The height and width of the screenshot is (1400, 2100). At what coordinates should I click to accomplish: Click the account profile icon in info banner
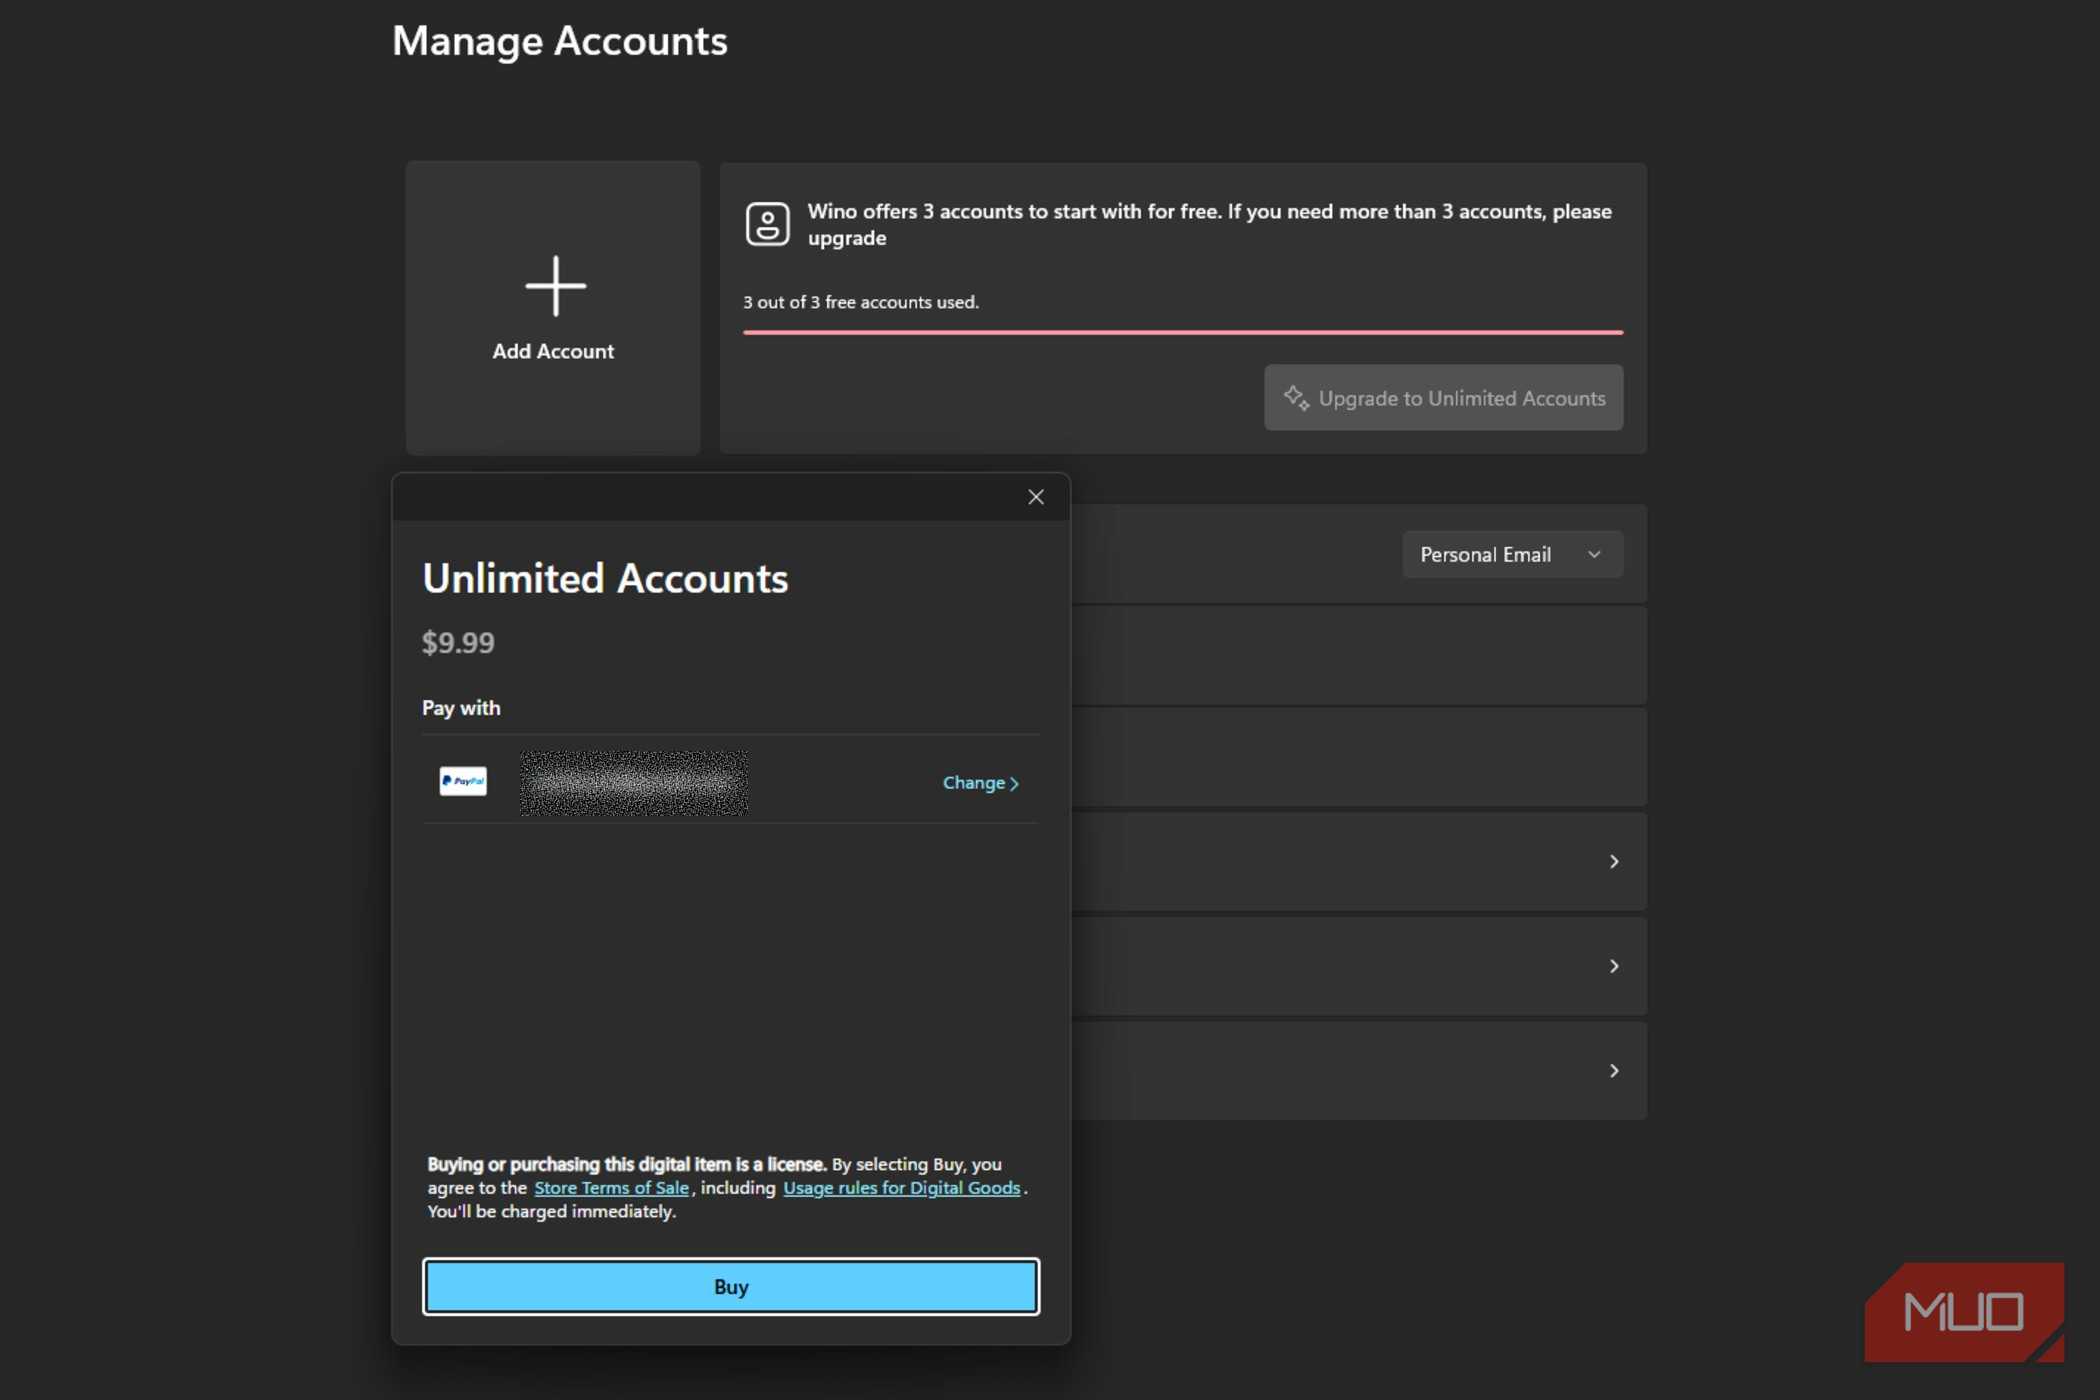(767, 224)
